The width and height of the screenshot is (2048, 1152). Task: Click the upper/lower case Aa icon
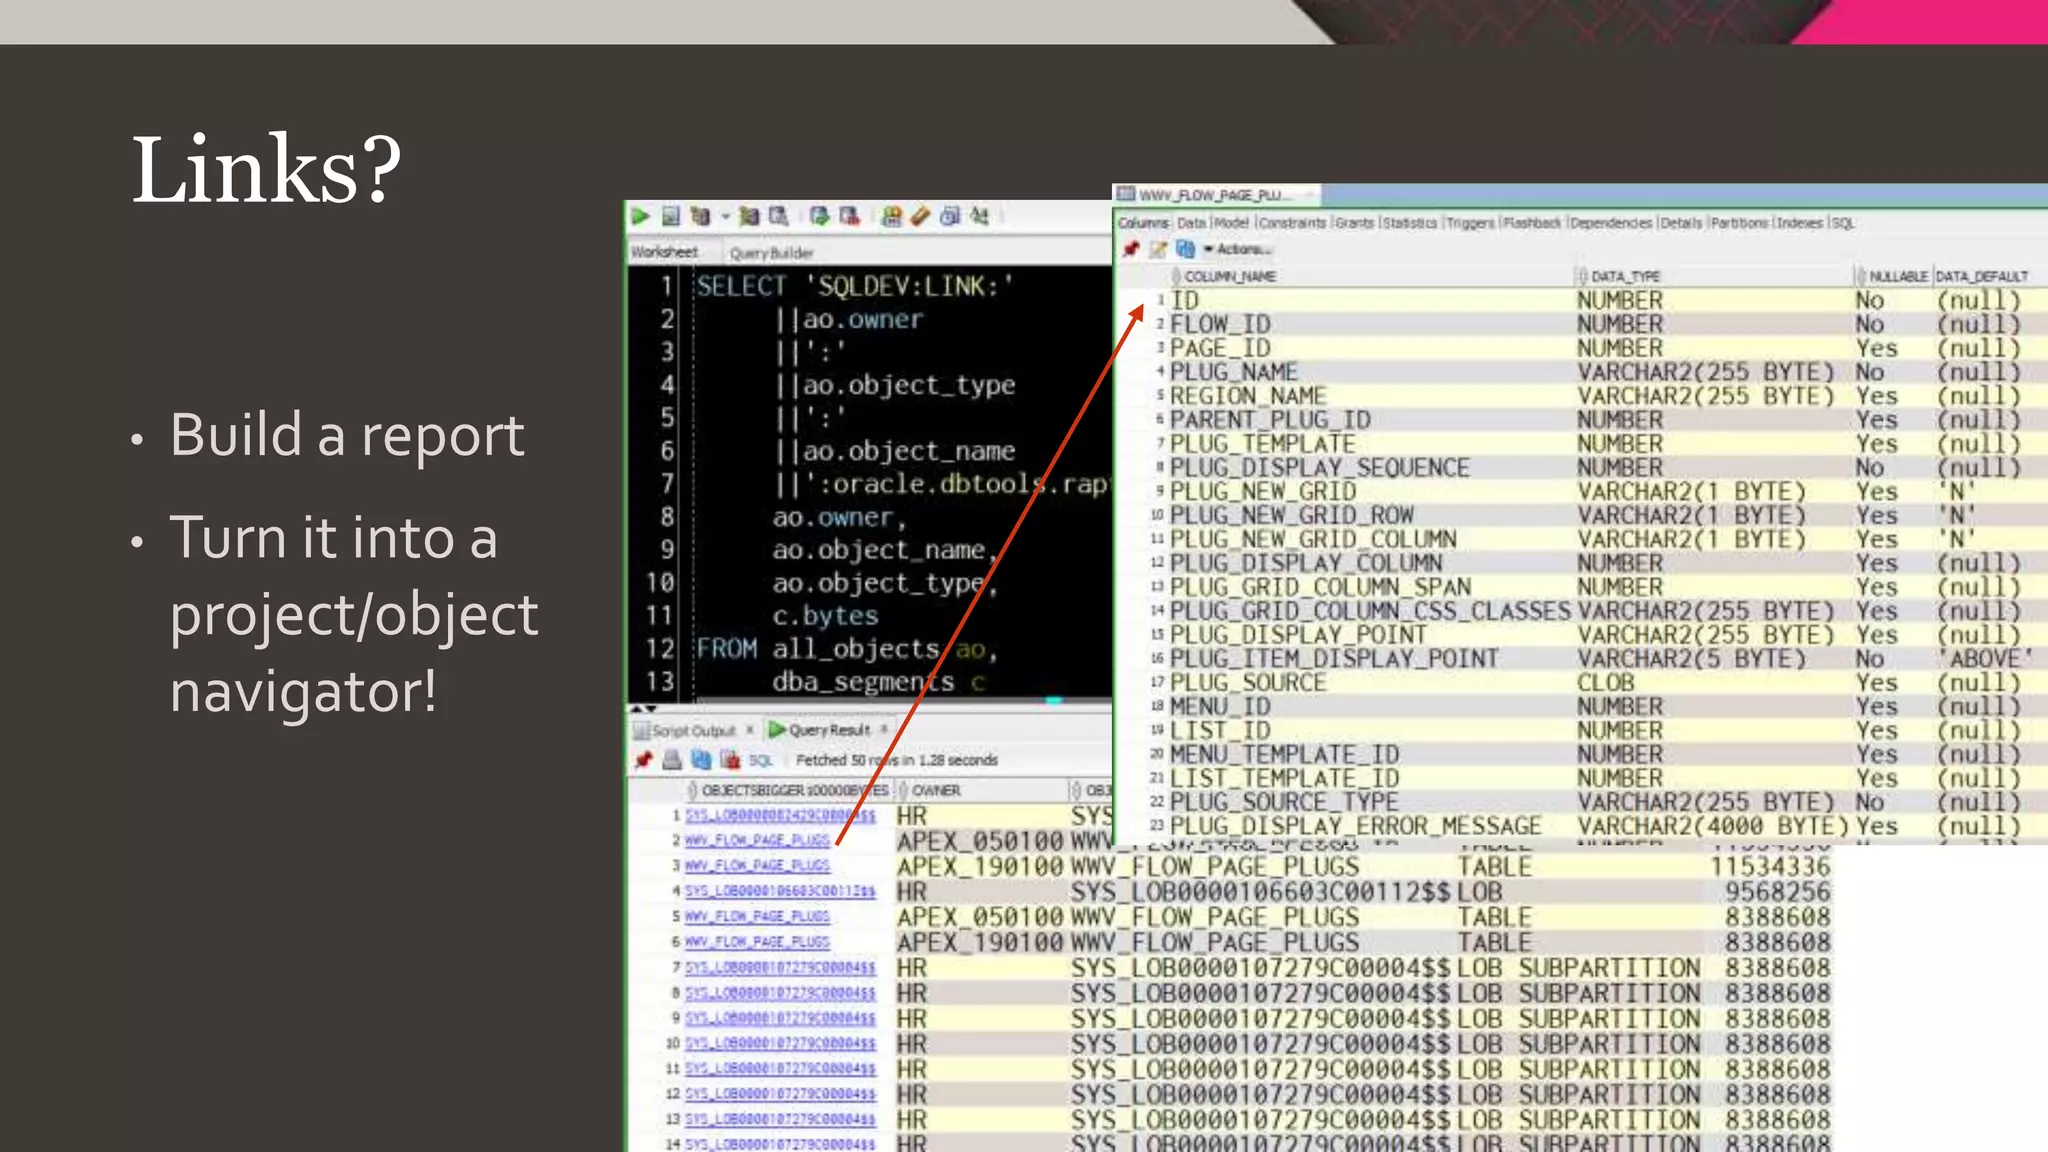[980, 216]
